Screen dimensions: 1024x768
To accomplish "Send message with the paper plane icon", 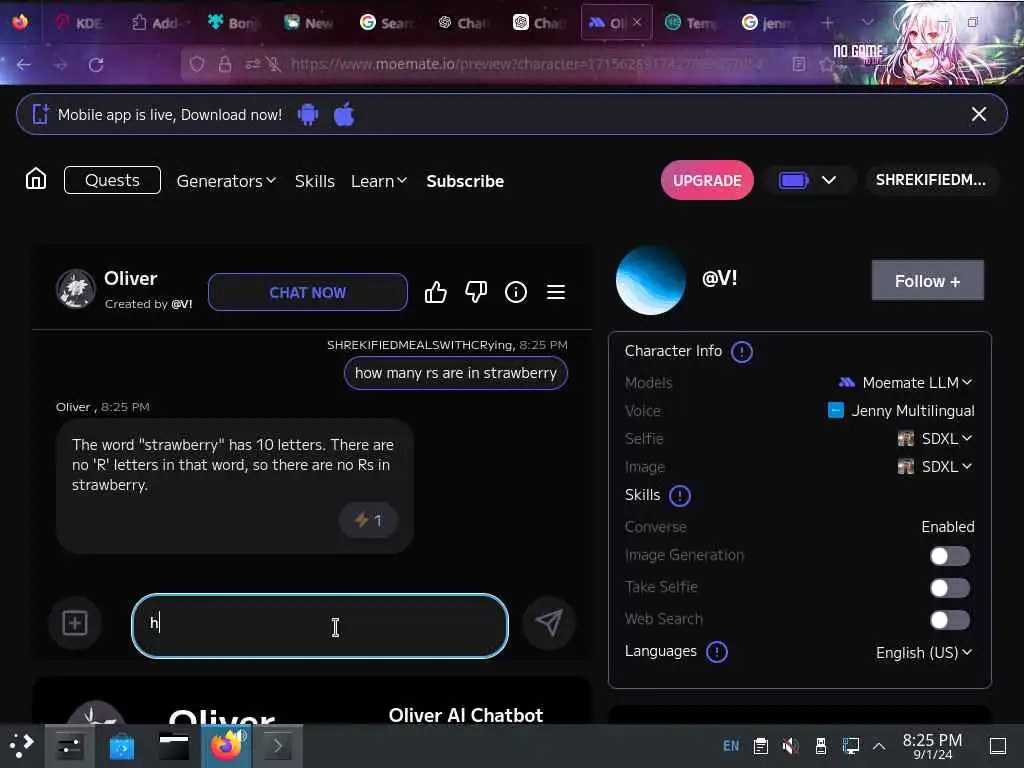I will [549, 622].
